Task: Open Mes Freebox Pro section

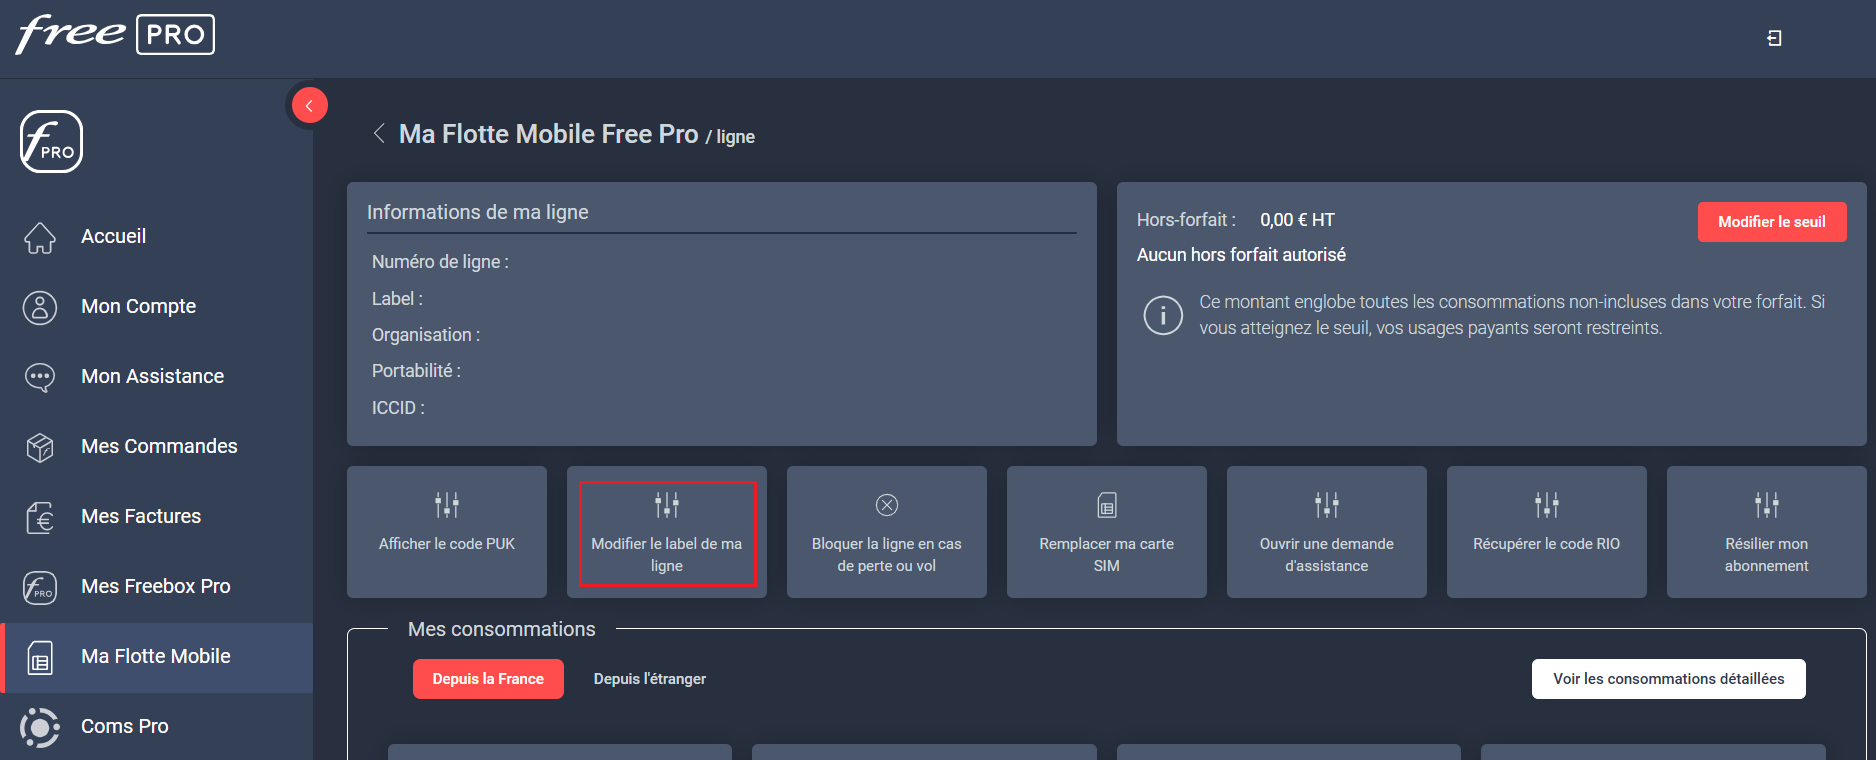Action: coord(155,586)
